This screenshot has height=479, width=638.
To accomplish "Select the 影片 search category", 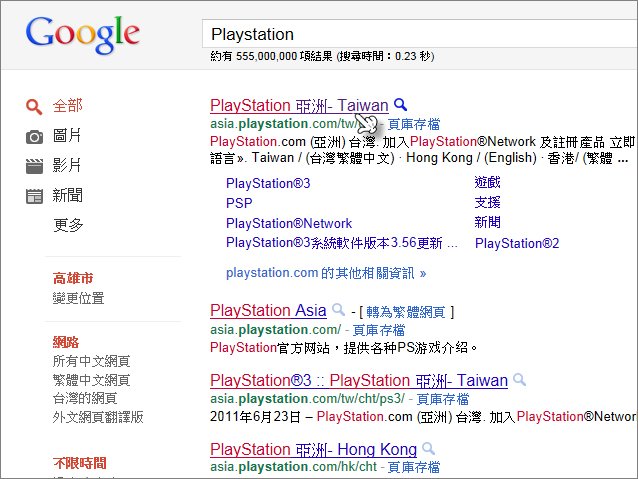I will (67, 165).
